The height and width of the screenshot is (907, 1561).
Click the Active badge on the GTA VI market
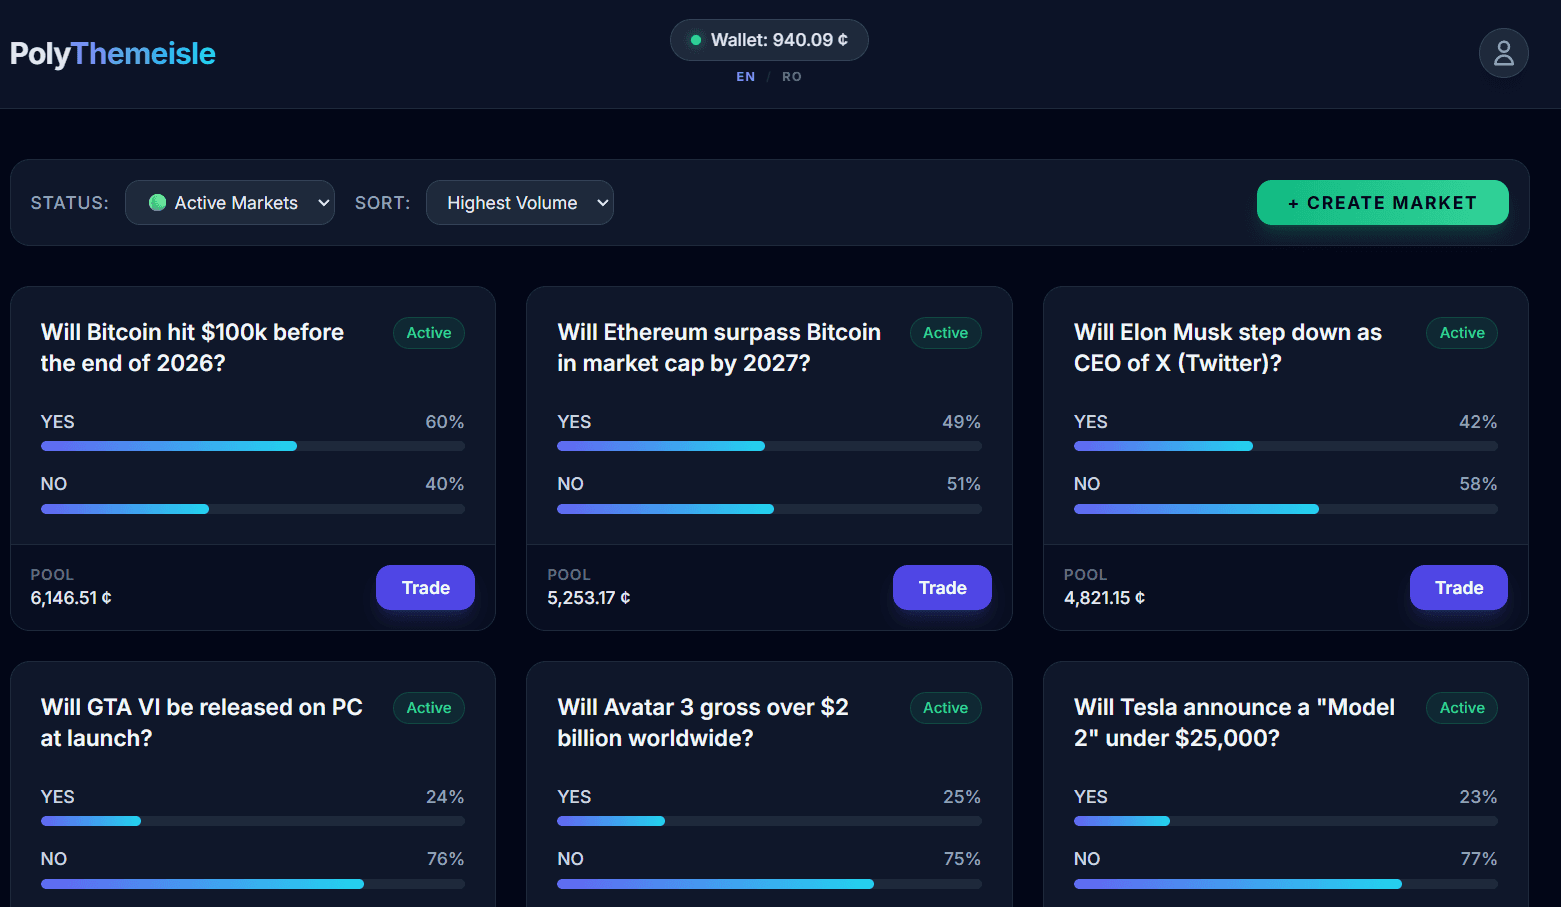point(428,707)
